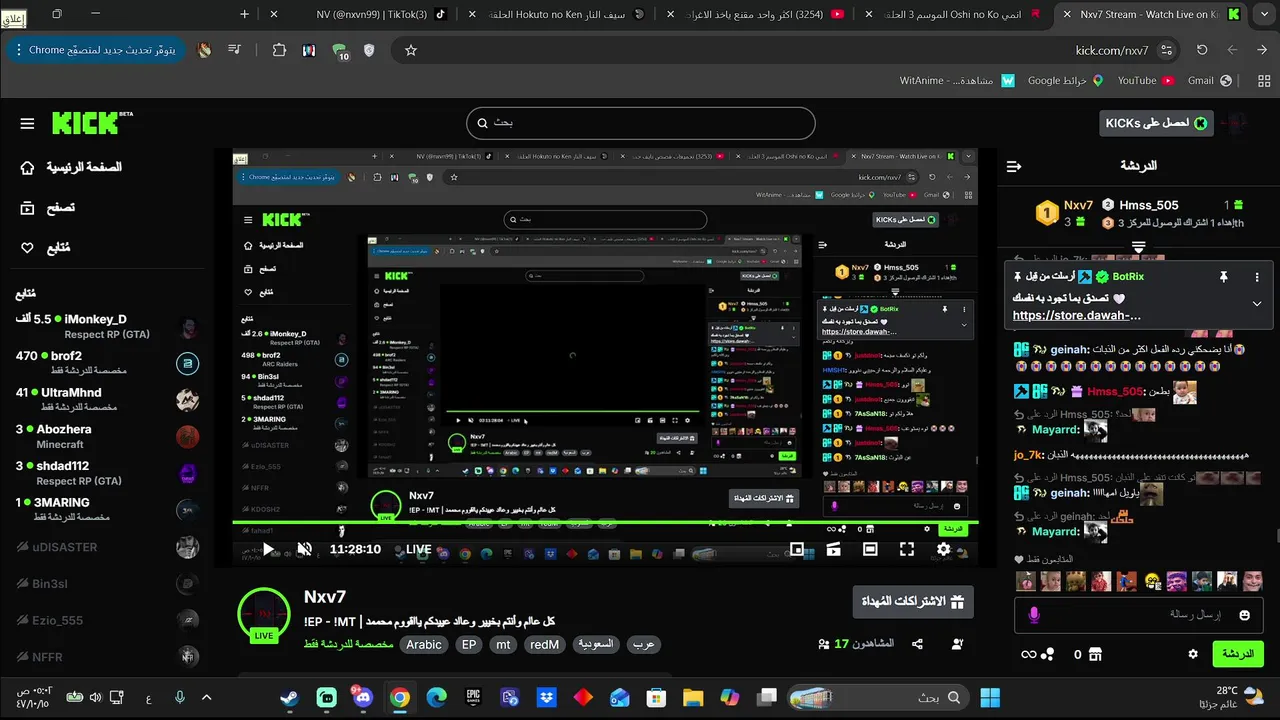The image size is (1280, 720).
Task: Bookmark this page with the star
Action: 410,50
